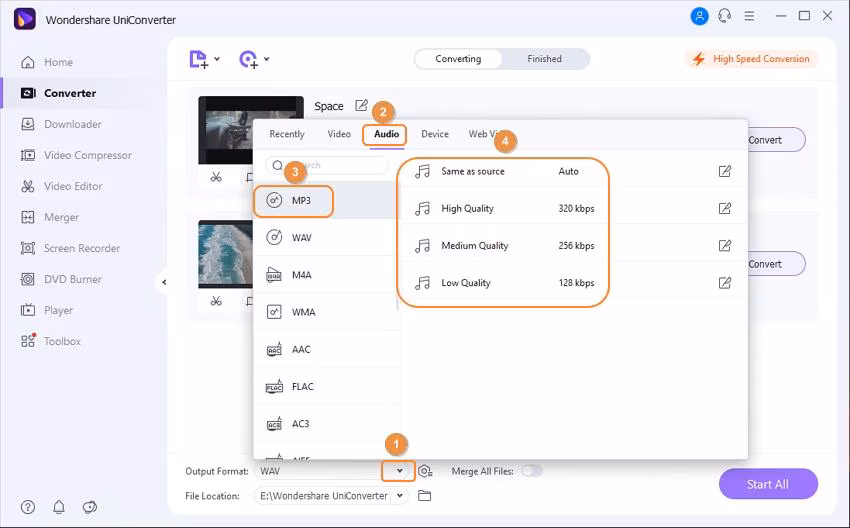
Task: Choose FLAC audio format
Action: [x=326, y=387]
